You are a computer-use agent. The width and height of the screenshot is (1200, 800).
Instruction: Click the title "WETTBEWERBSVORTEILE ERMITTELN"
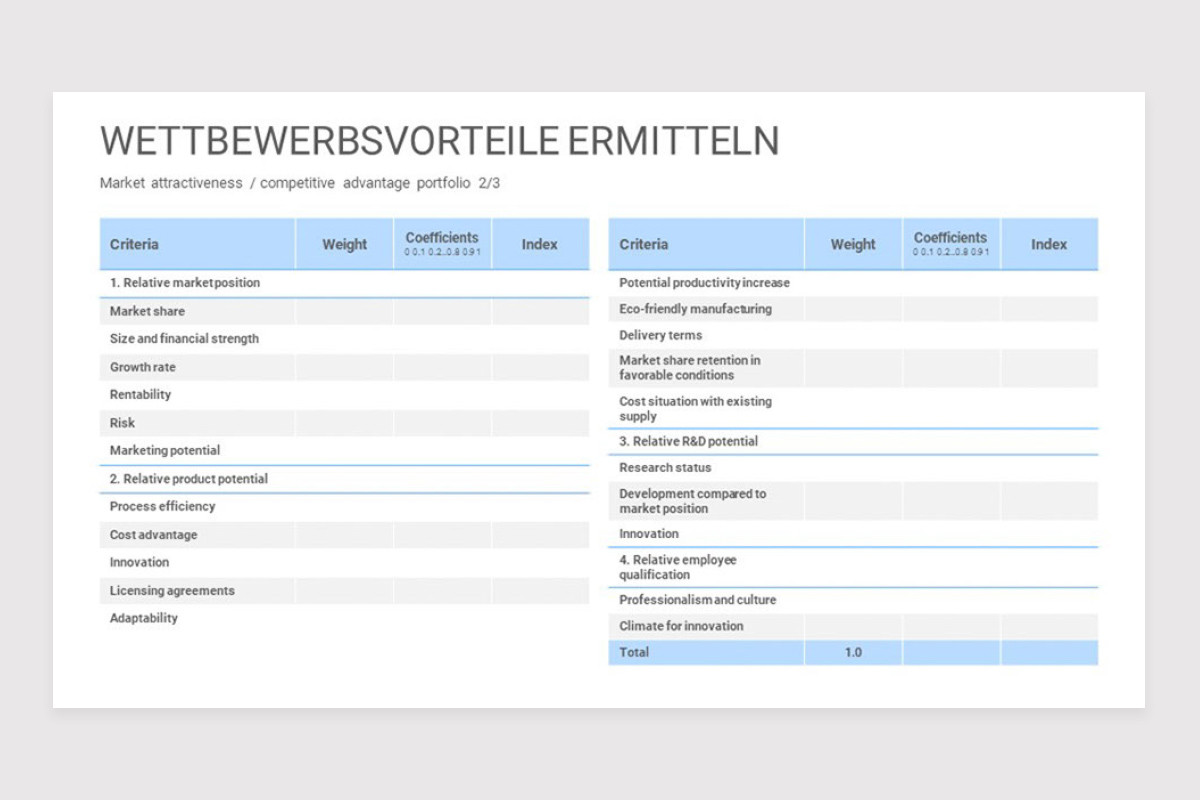439,141
